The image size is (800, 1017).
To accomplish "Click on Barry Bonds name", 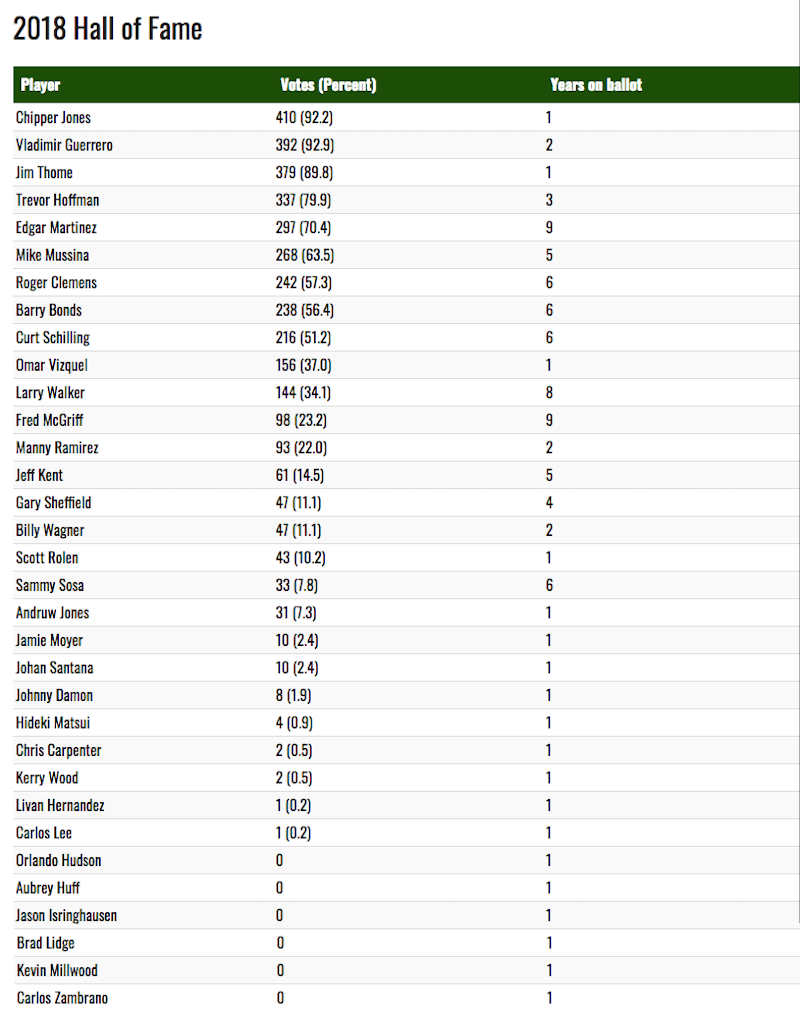I will coord(49,310).
